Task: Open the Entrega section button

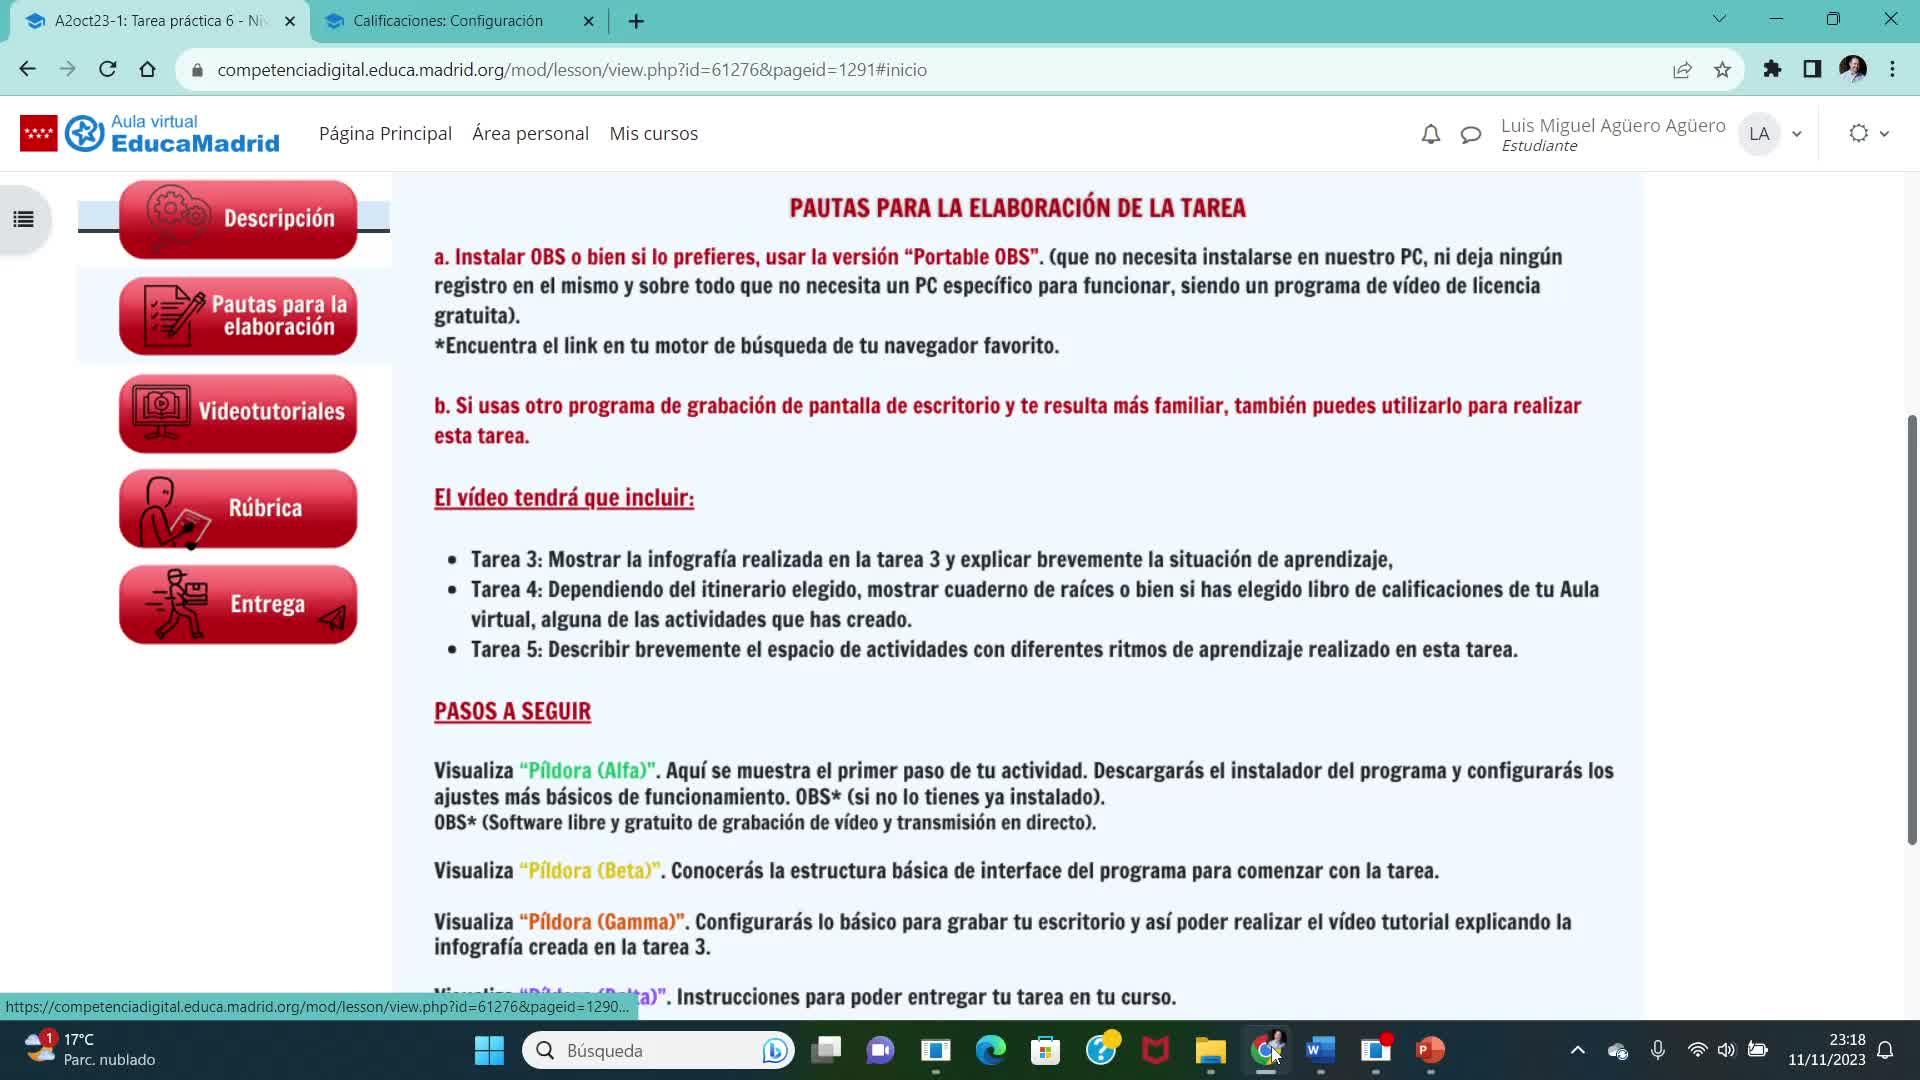Action: [238, 604]
